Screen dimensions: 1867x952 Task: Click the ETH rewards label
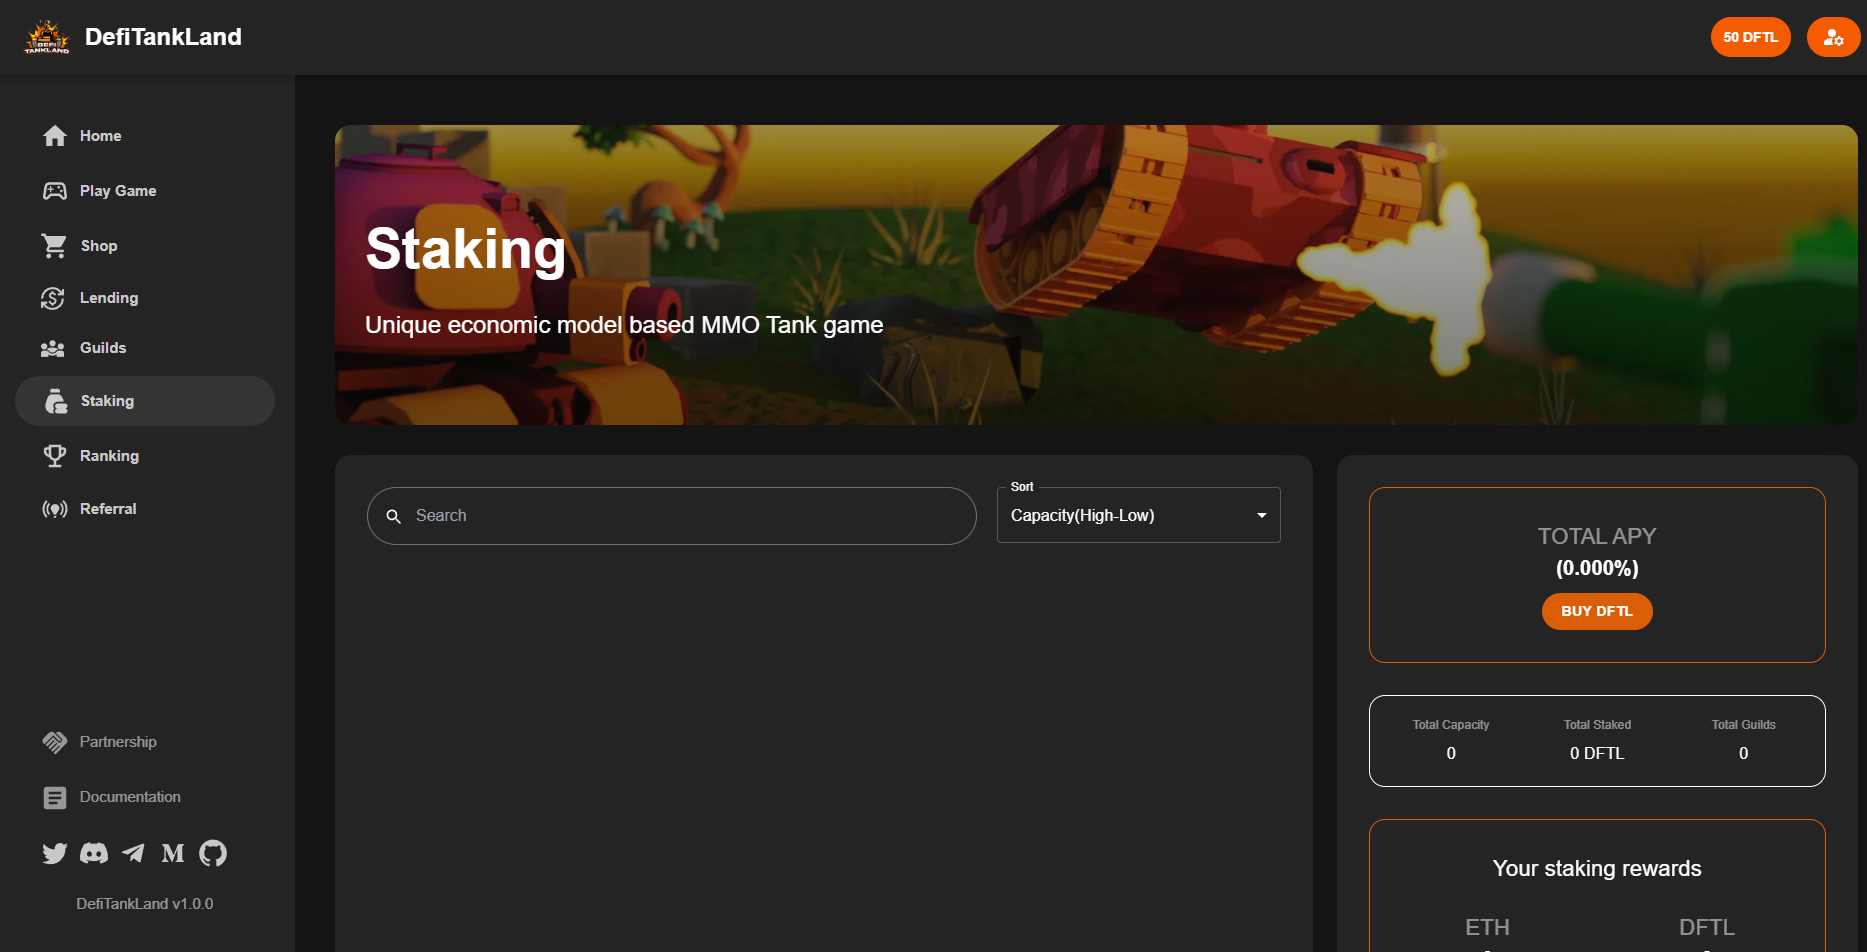tap(1487, 927)
